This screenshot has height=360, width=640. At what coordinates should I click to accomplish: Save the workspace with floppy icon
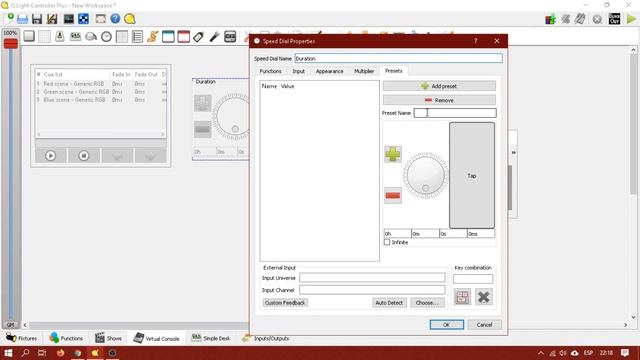pos(37,19)
